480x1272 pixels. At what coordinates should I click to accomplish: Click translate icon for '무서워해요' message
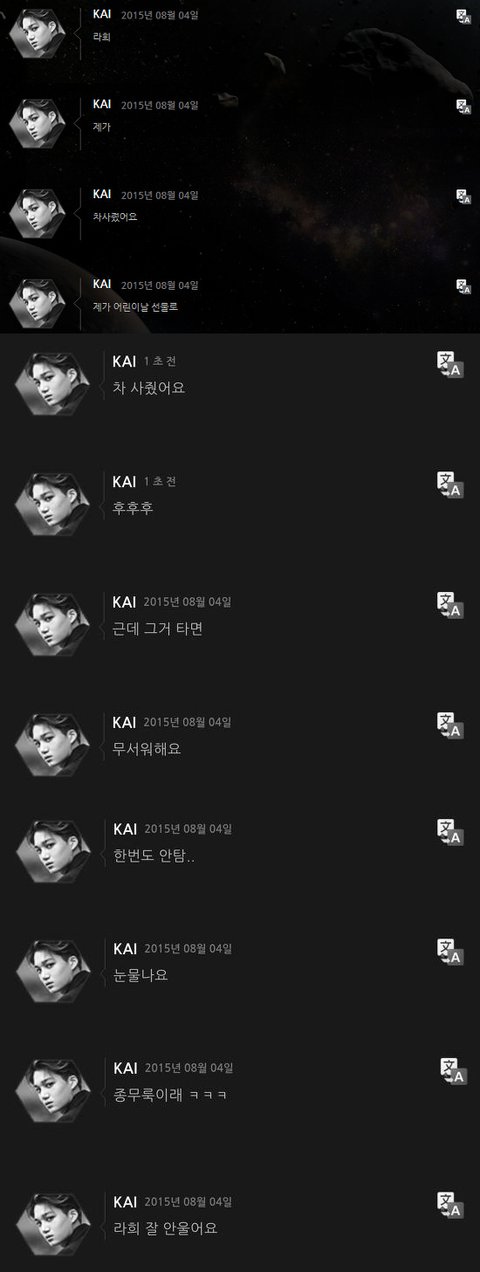(450, 725)
